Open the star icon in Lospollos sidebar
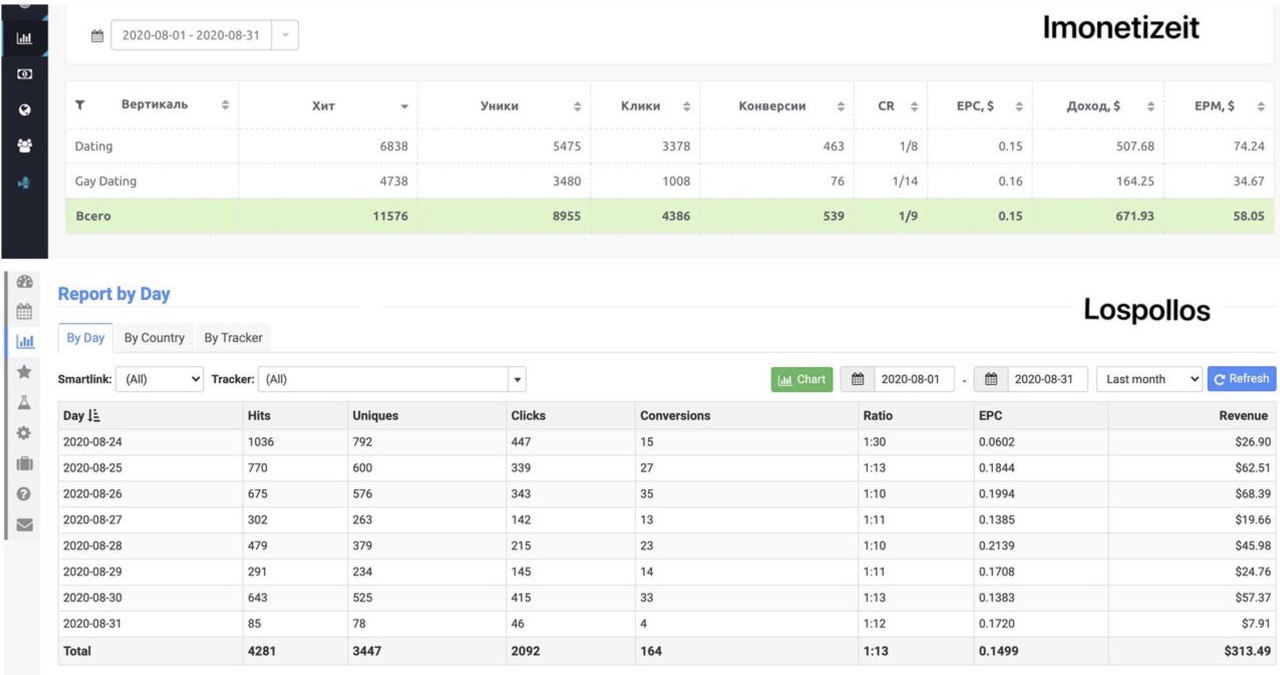 pos(24,372)
